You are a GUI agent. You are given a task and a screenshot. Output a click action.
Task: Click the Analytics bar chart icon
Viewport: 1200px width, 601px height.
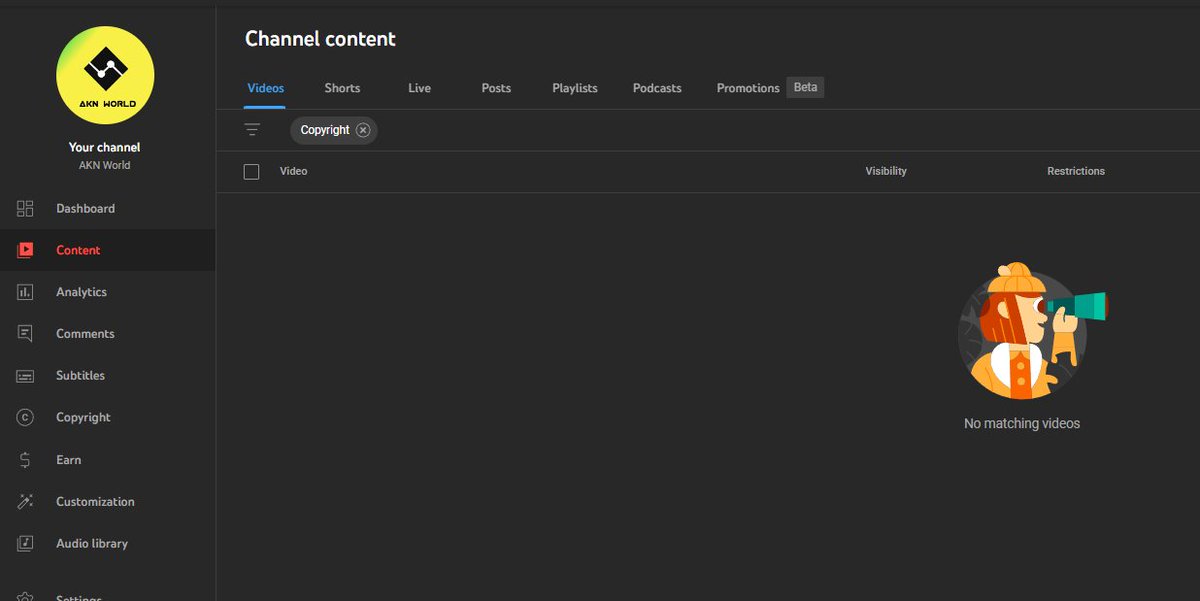click(x=26, y=292)
